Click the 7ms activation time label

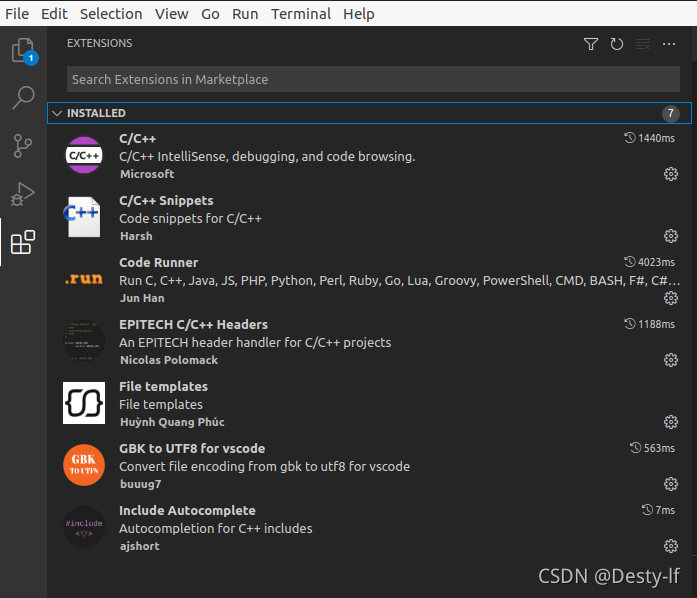[x=658, y=510]
